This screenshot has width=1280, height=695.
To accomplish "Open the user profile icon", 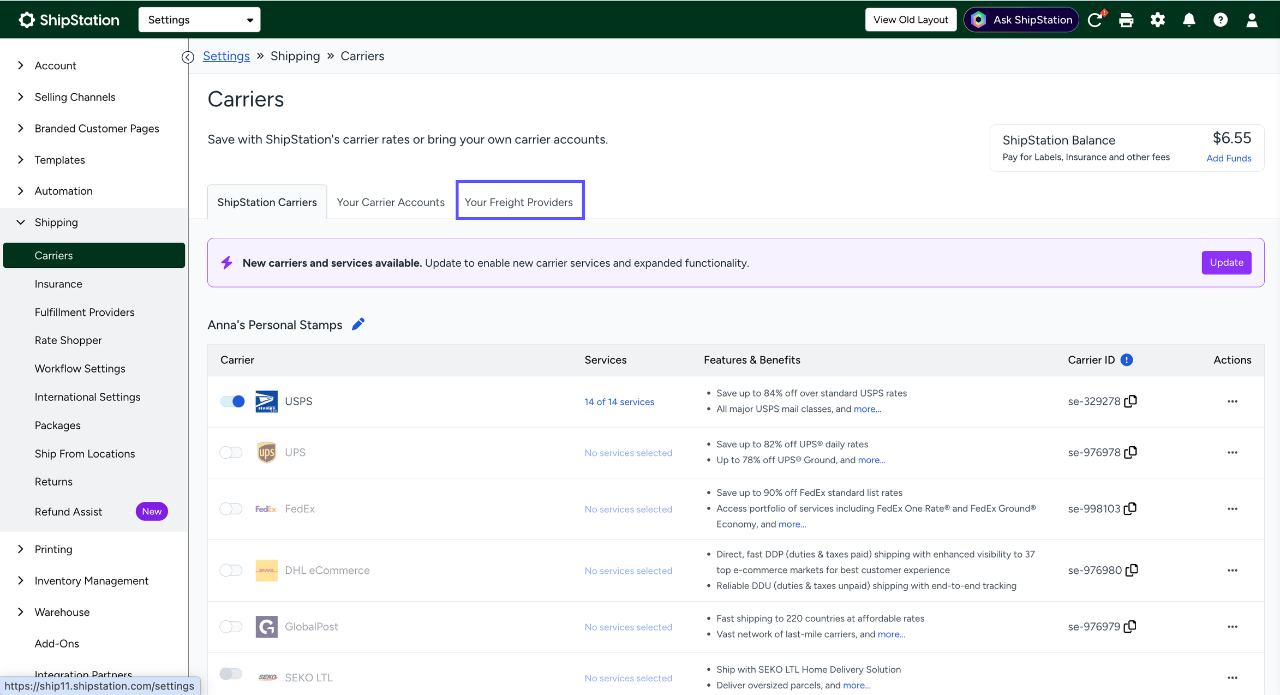I will pyautogui.click(x=1251, y=20).
